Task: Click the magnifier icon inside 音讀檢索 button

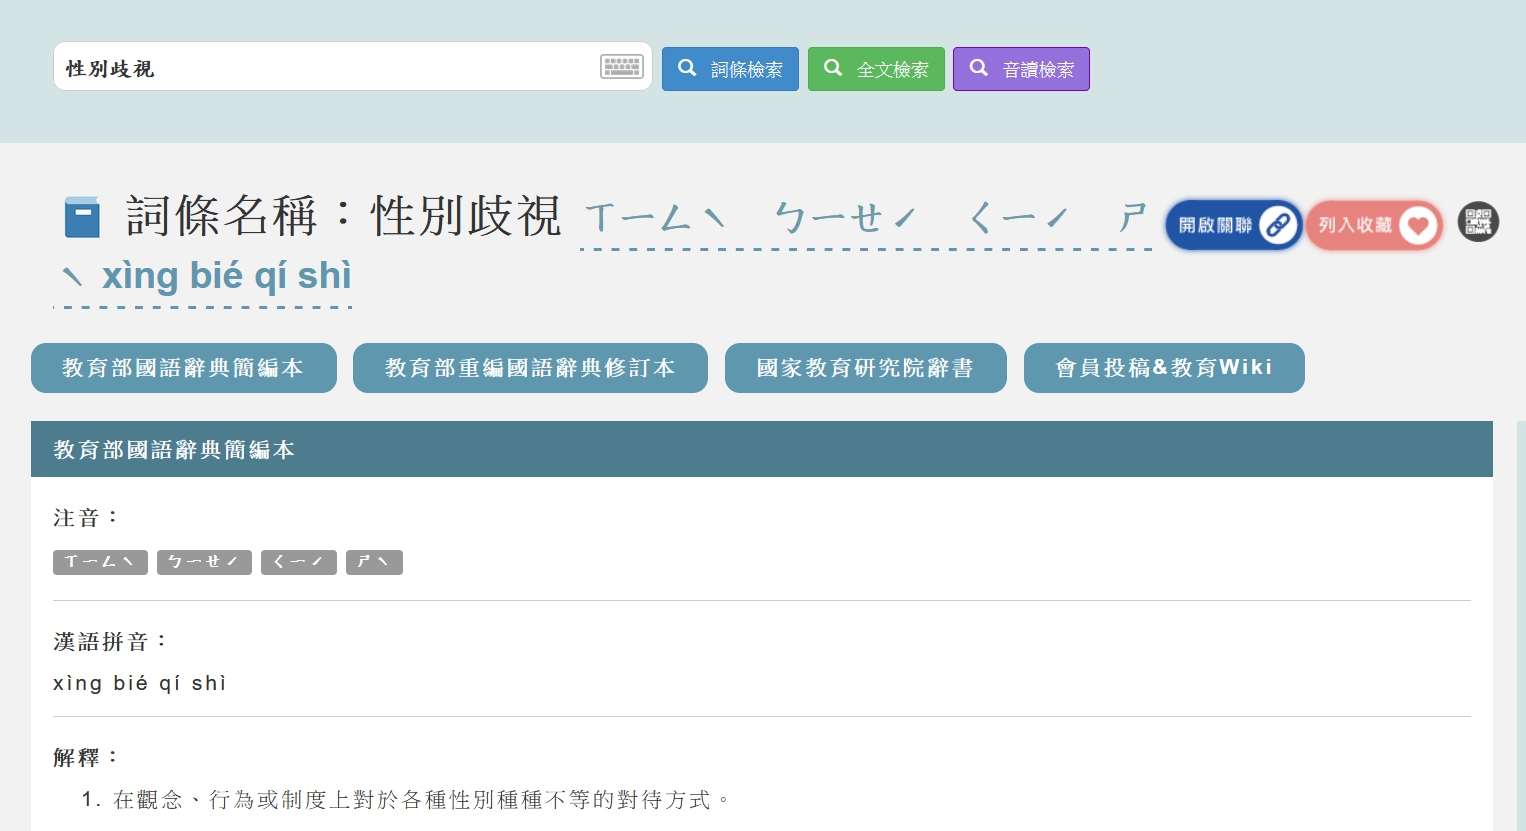Action: tap(978, 68)
